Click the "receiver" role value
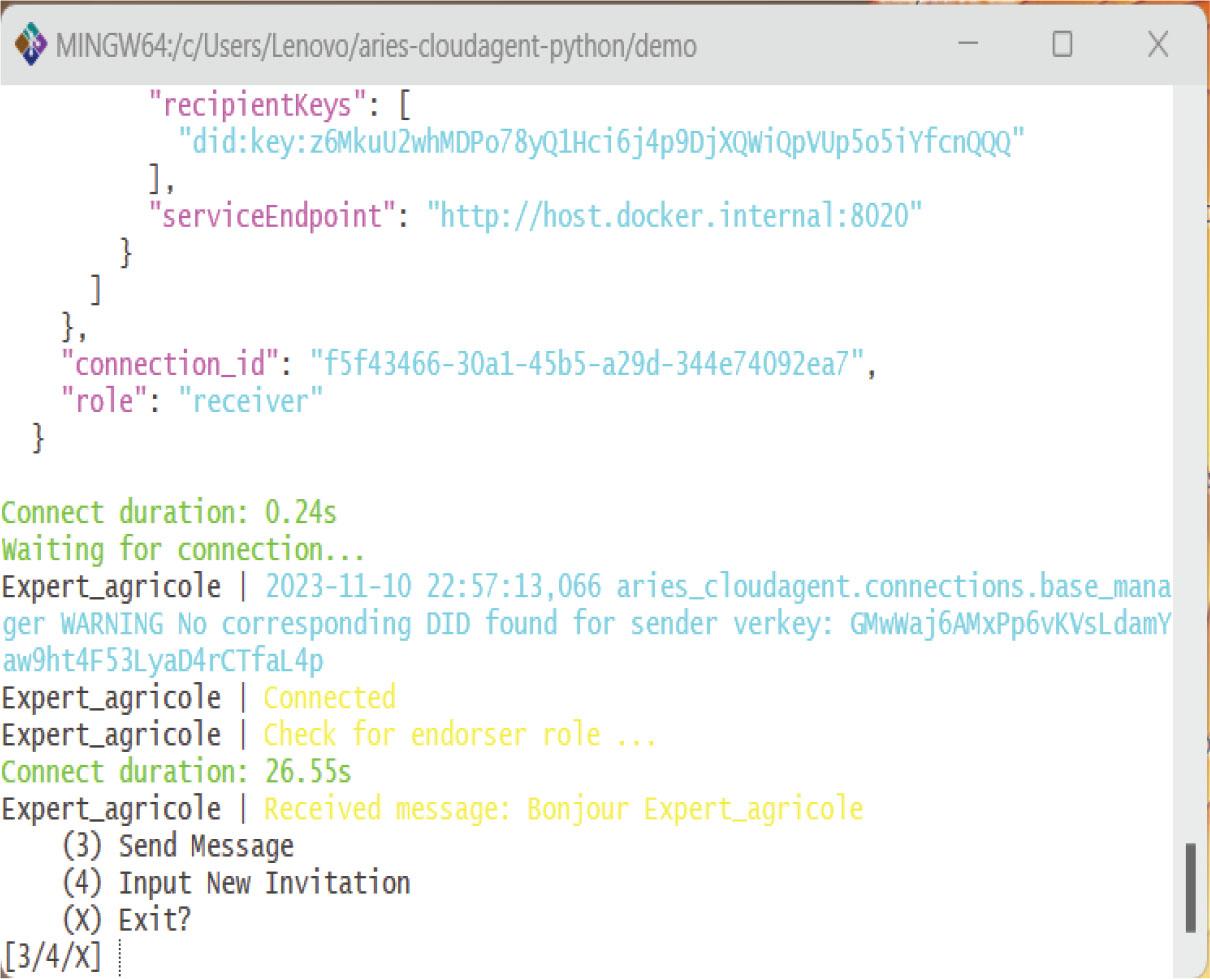Screen dimensions: 1210x979 (x=251, y=401)
